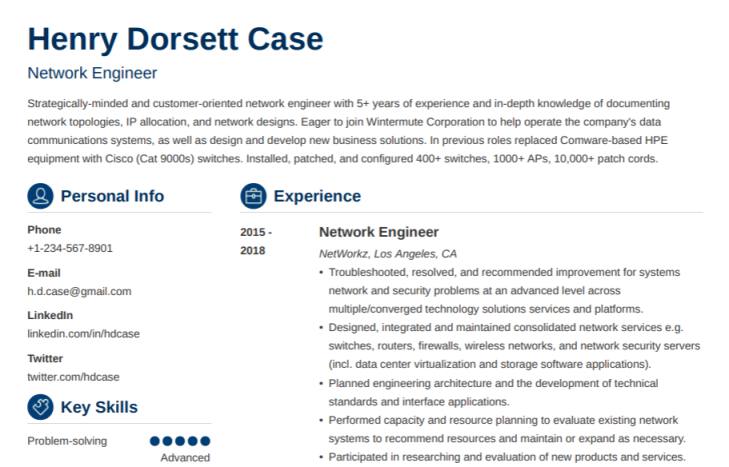729x467 pixels.
Task: Click the h.d.case@gmail.com email address
Action: (x=80, y=291)
